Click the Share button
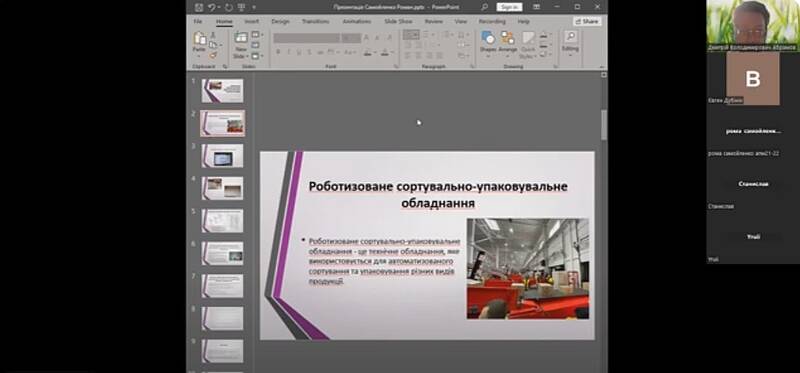Image resolution: width=800 pixels, height=373 pixels. (587, 21)
